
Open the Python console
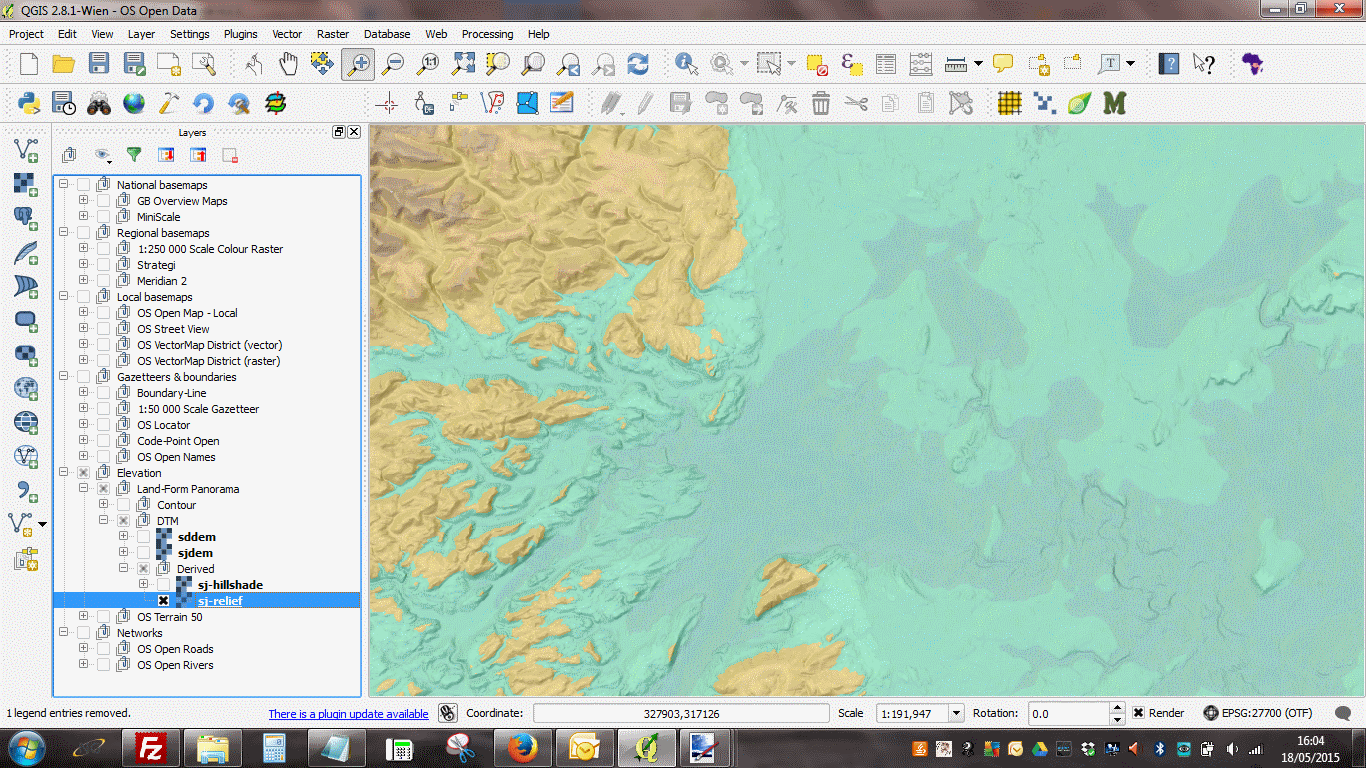pyautogui.click(x=29, y=102)
